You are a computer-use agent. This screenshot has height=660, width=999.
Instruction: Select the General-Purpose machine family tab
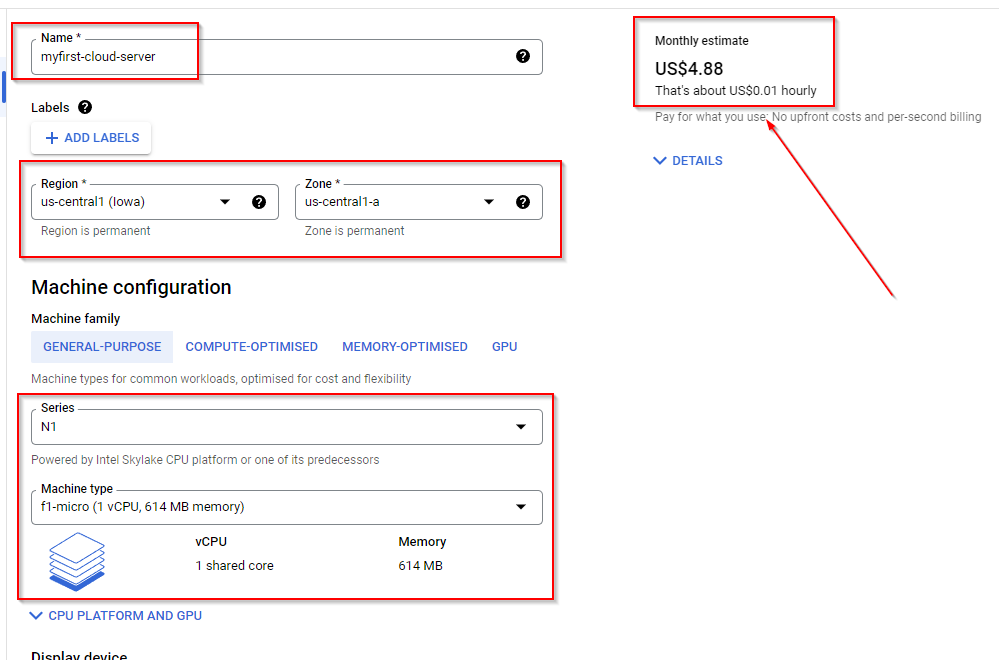tap(102, 347)
